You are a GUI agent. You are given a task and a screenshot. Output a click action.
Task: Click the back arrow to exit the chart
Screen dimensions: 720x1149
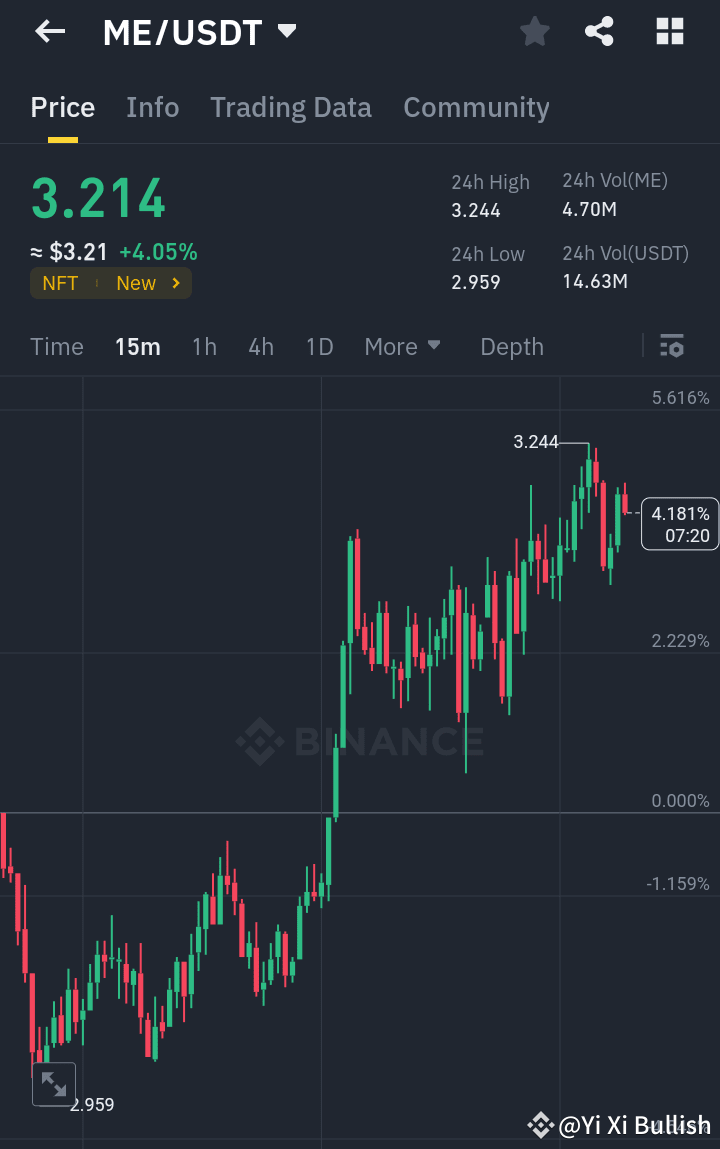point(48,31)
